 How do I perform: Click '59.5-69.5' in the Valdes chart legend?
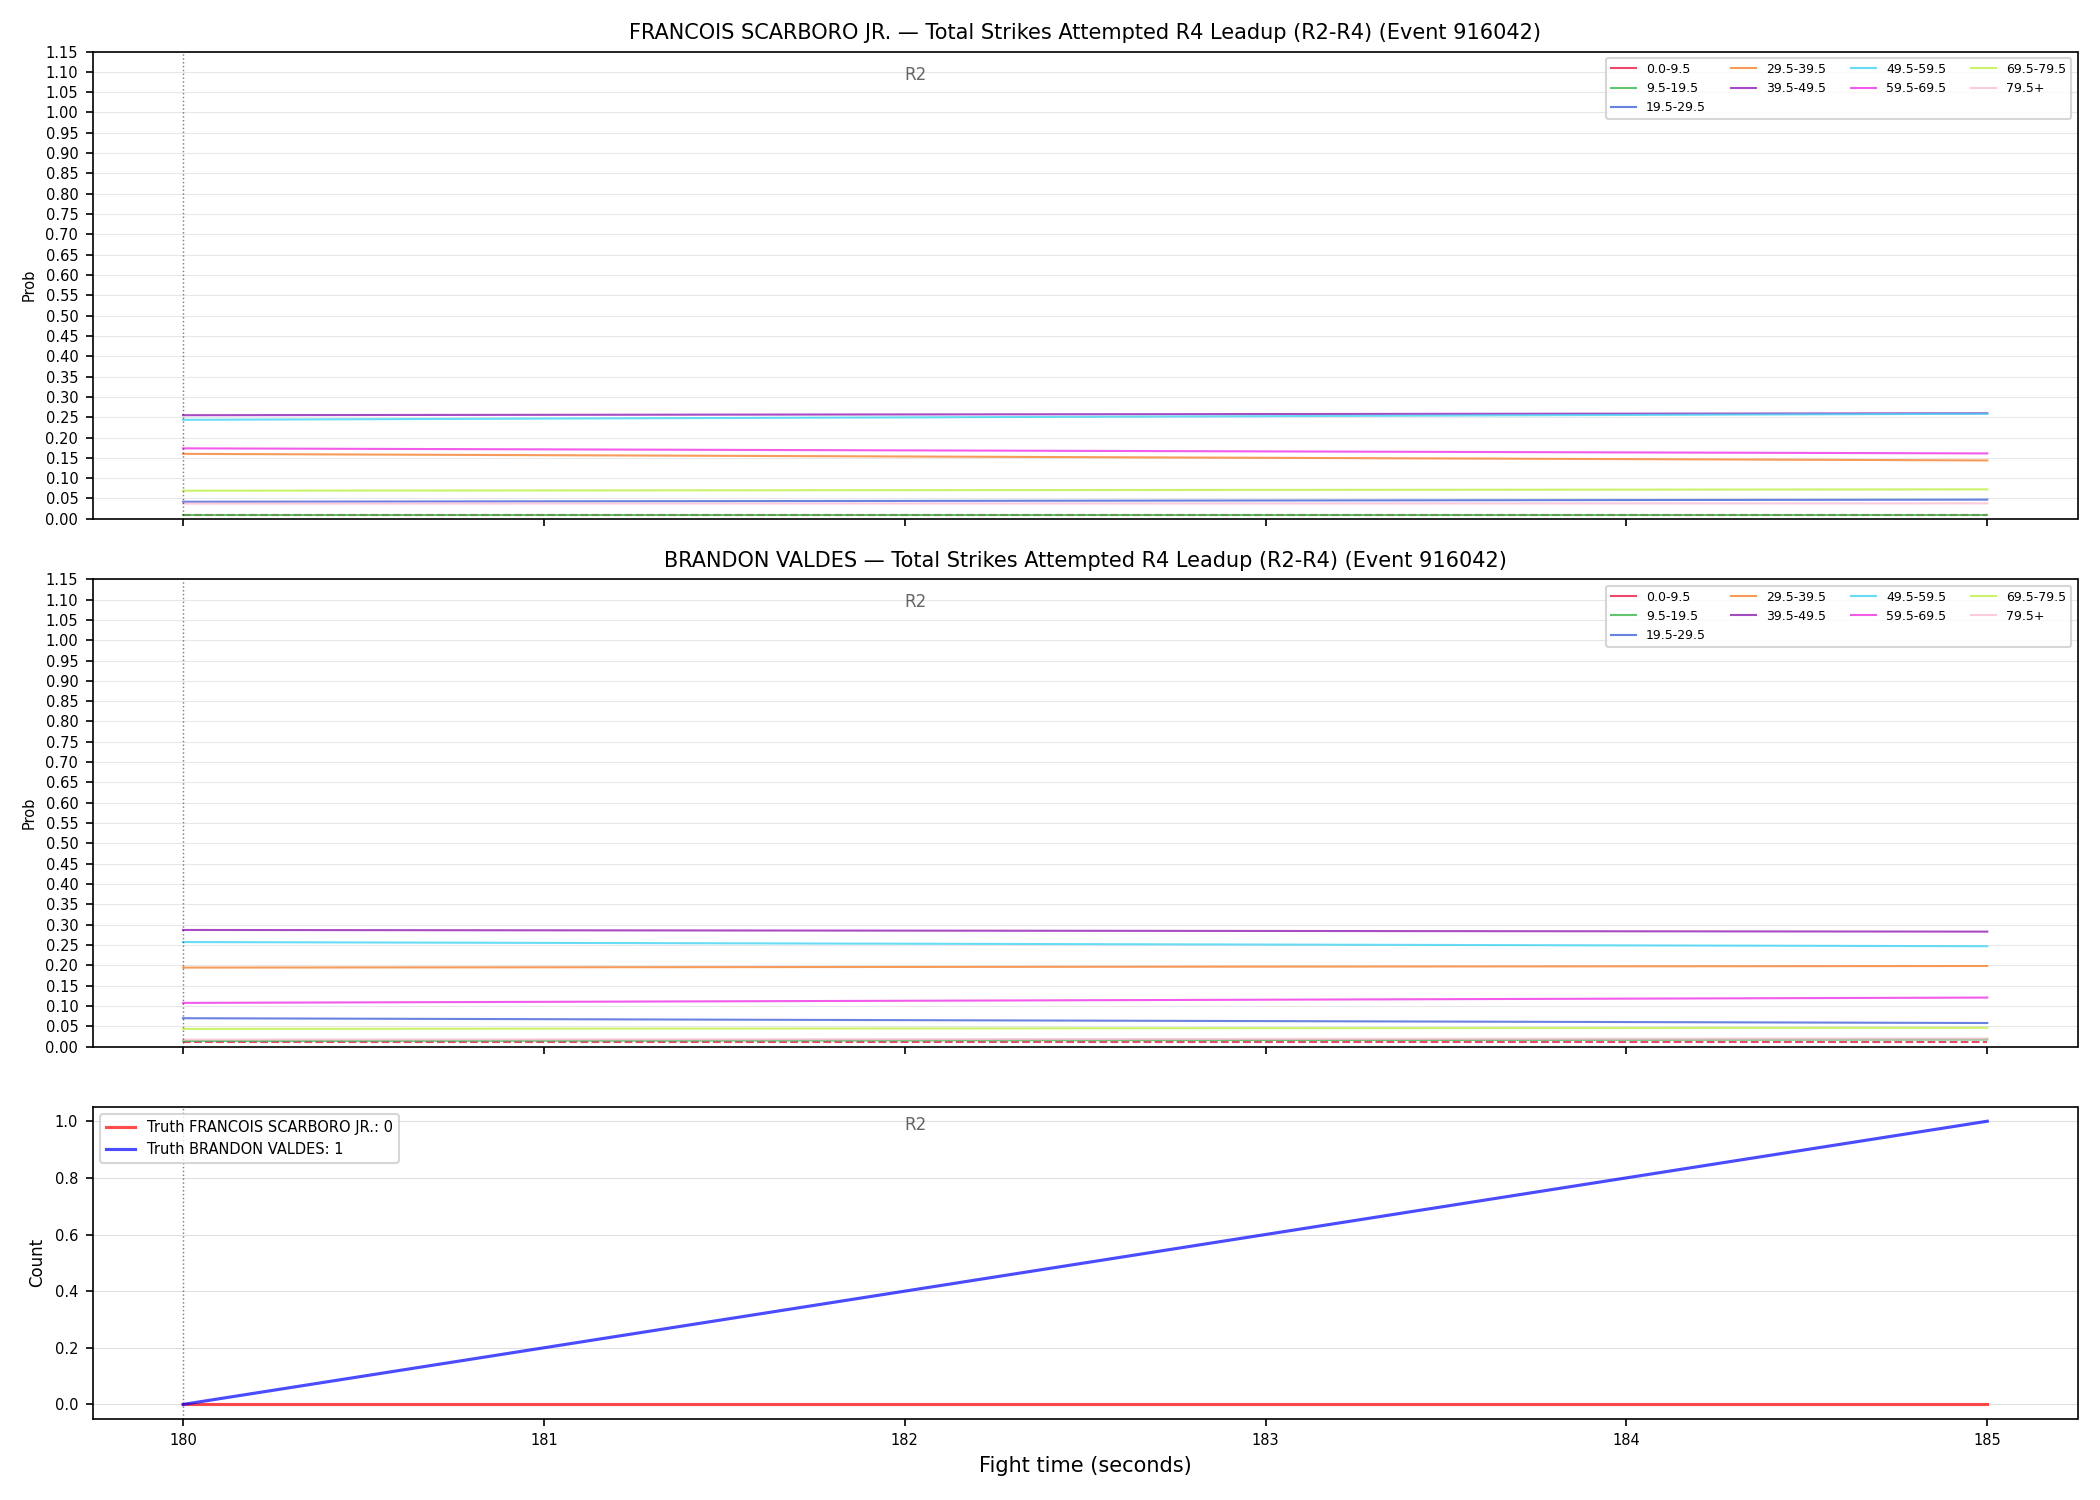click(x=1916, y=616)
